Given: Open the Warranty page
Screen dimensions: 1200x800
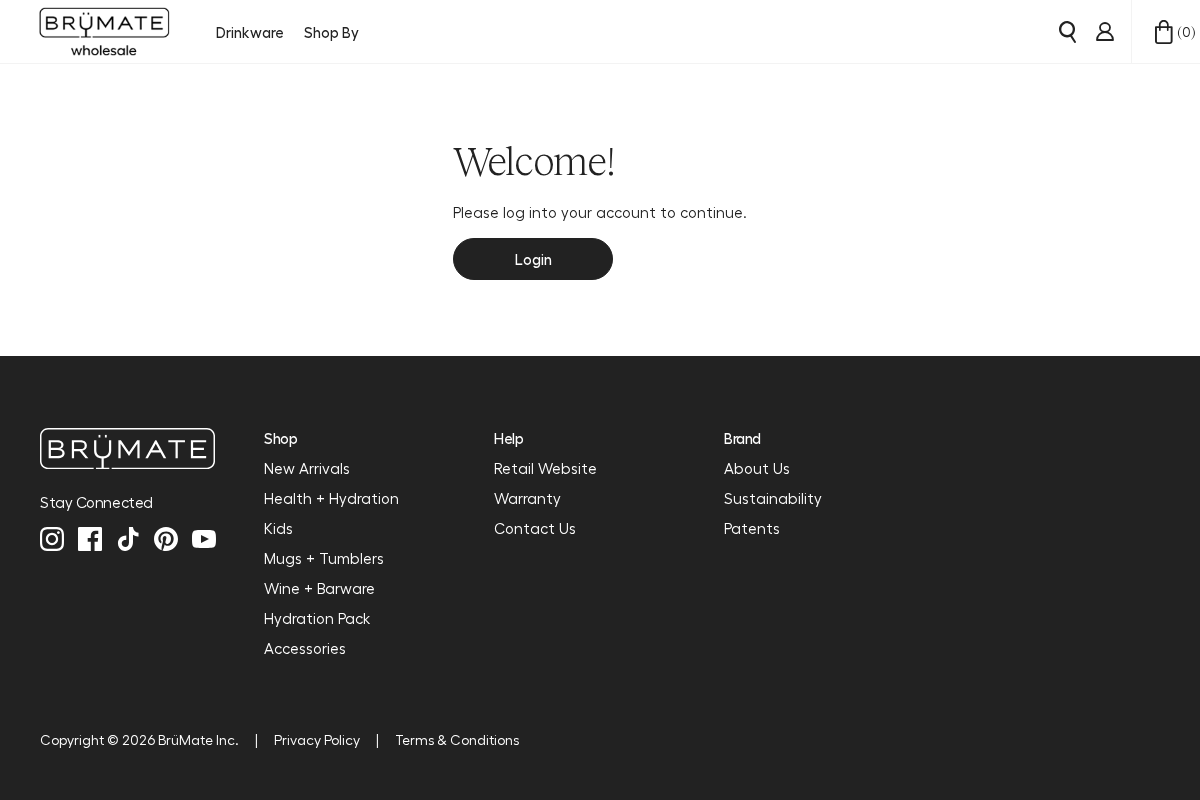Looking at the screenshot, I should [x=527, y=498].
